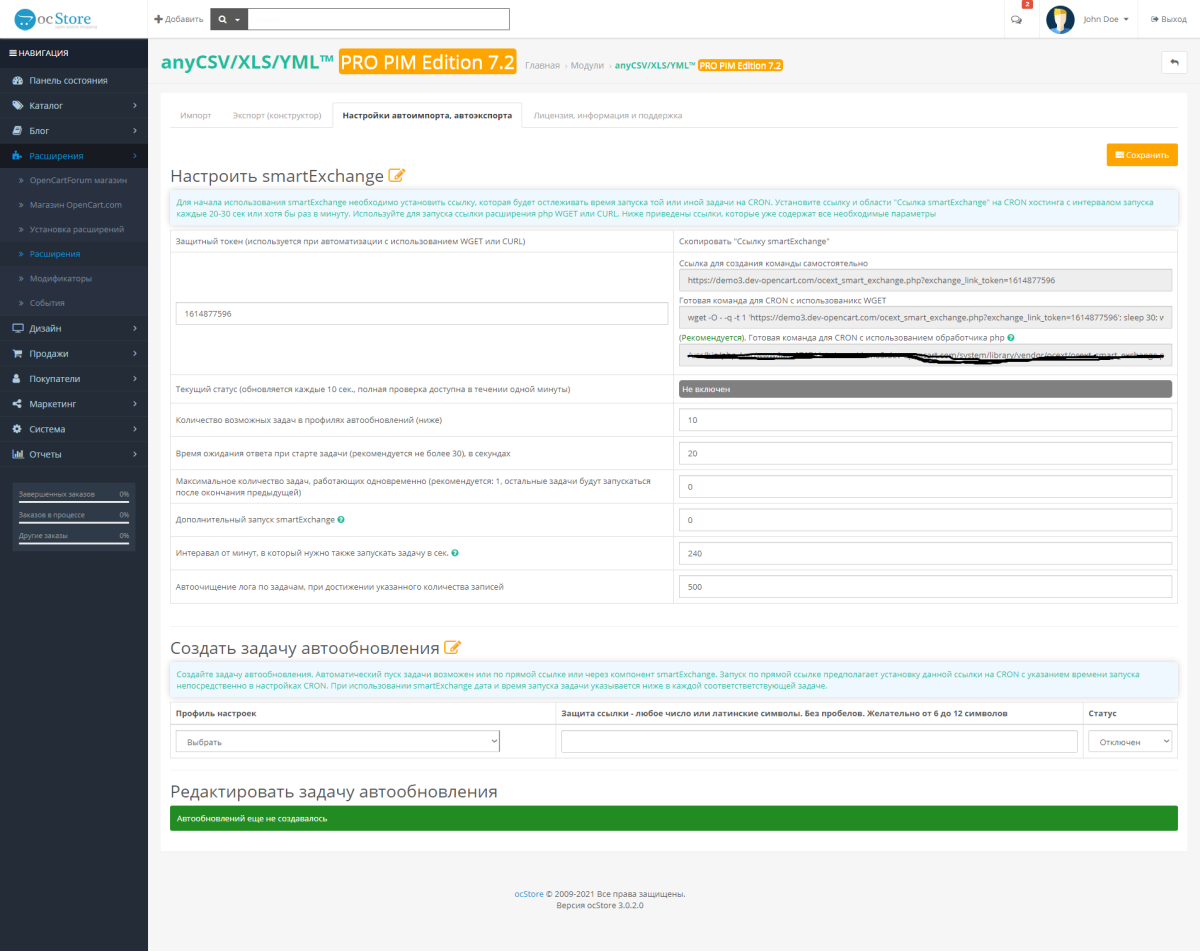Select Настройки автоимпорта, автоэкспорта tab

[x=427, y=115]
